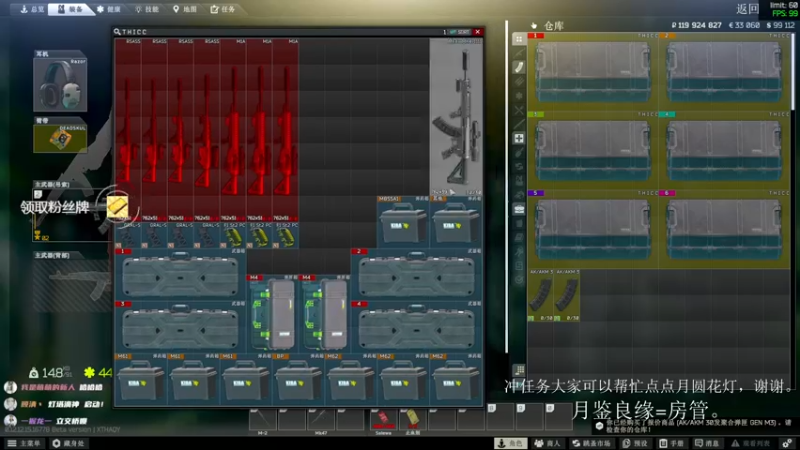Open the first M61 ammo case
This screenshot has height=450, width=800.
pos(141,380)
